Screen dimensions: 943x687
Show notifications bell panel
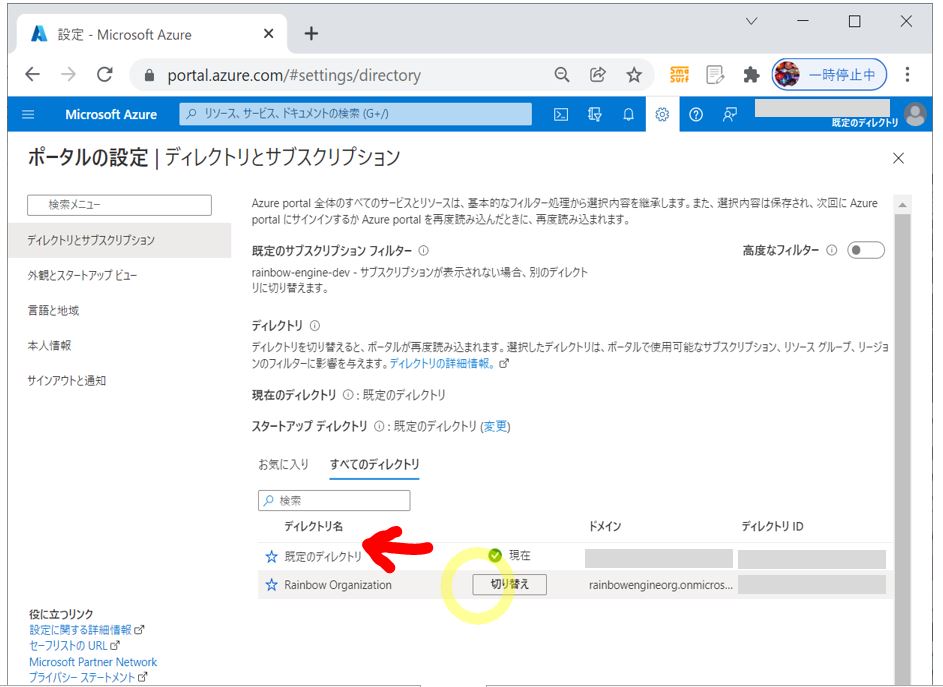[x=628, y=114]
